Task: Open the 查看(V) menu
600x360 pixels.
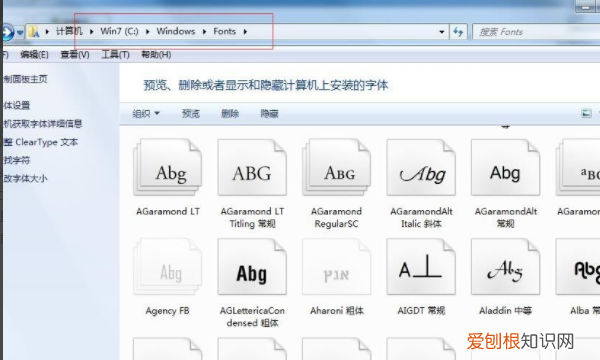Action: pos(75,55)
